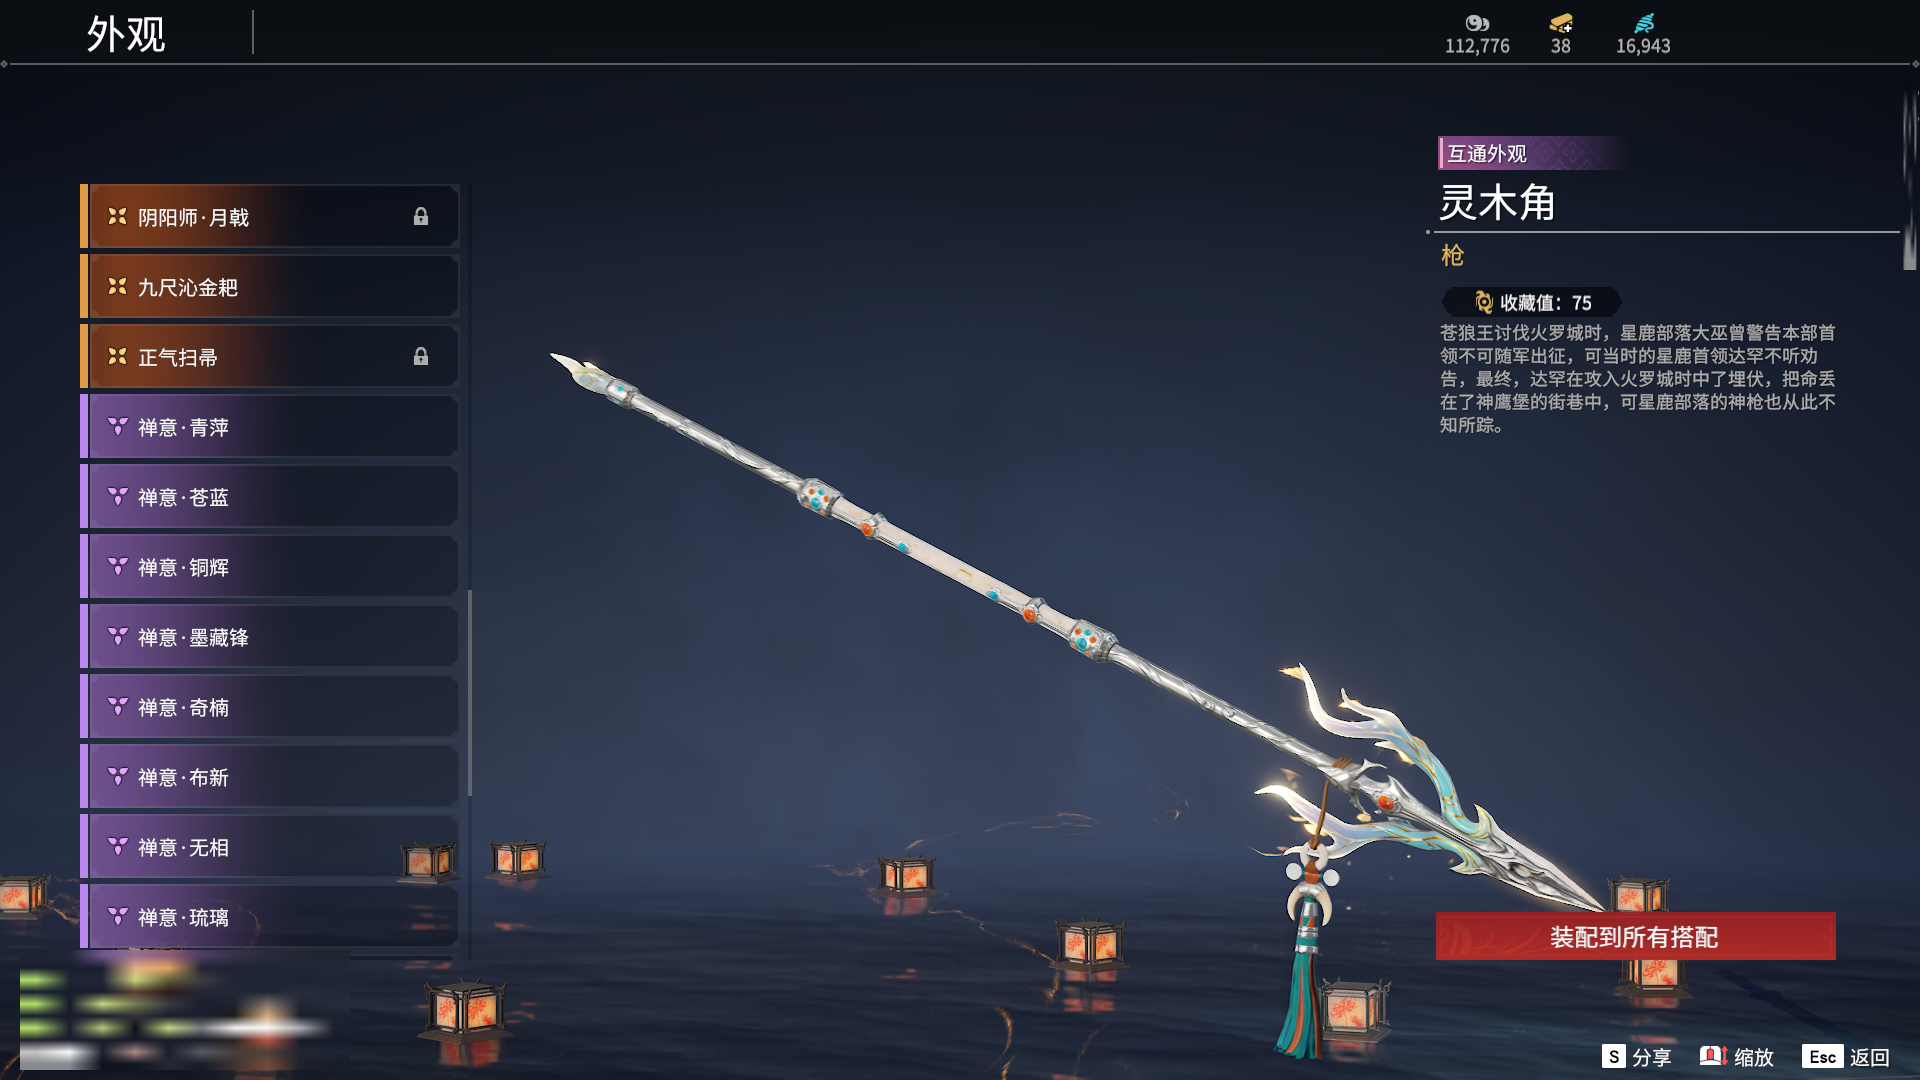Screen dimensions: 1920x1080
Task: Click the collection value icon beside 收藏值
Action: (1484, 302)
